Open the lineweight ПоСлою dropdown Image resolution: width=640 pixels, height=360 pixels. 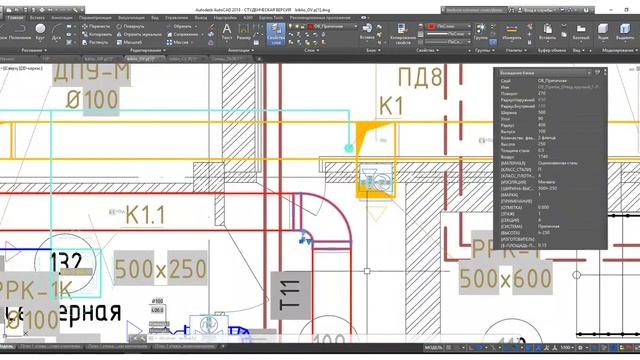point(448,34)
